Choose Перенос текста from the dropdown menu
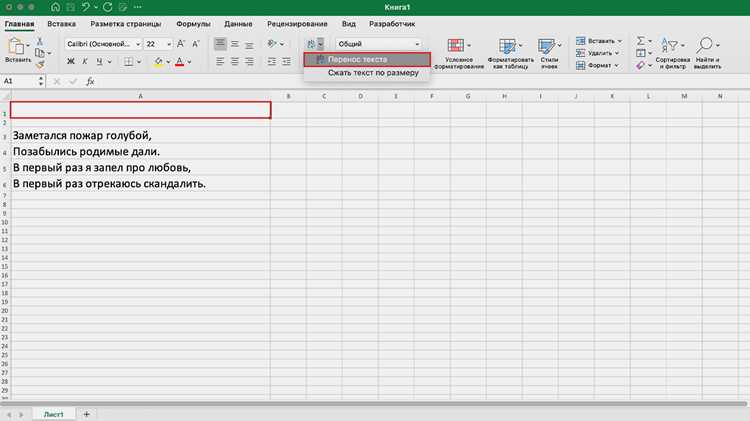 pos(367,59)
